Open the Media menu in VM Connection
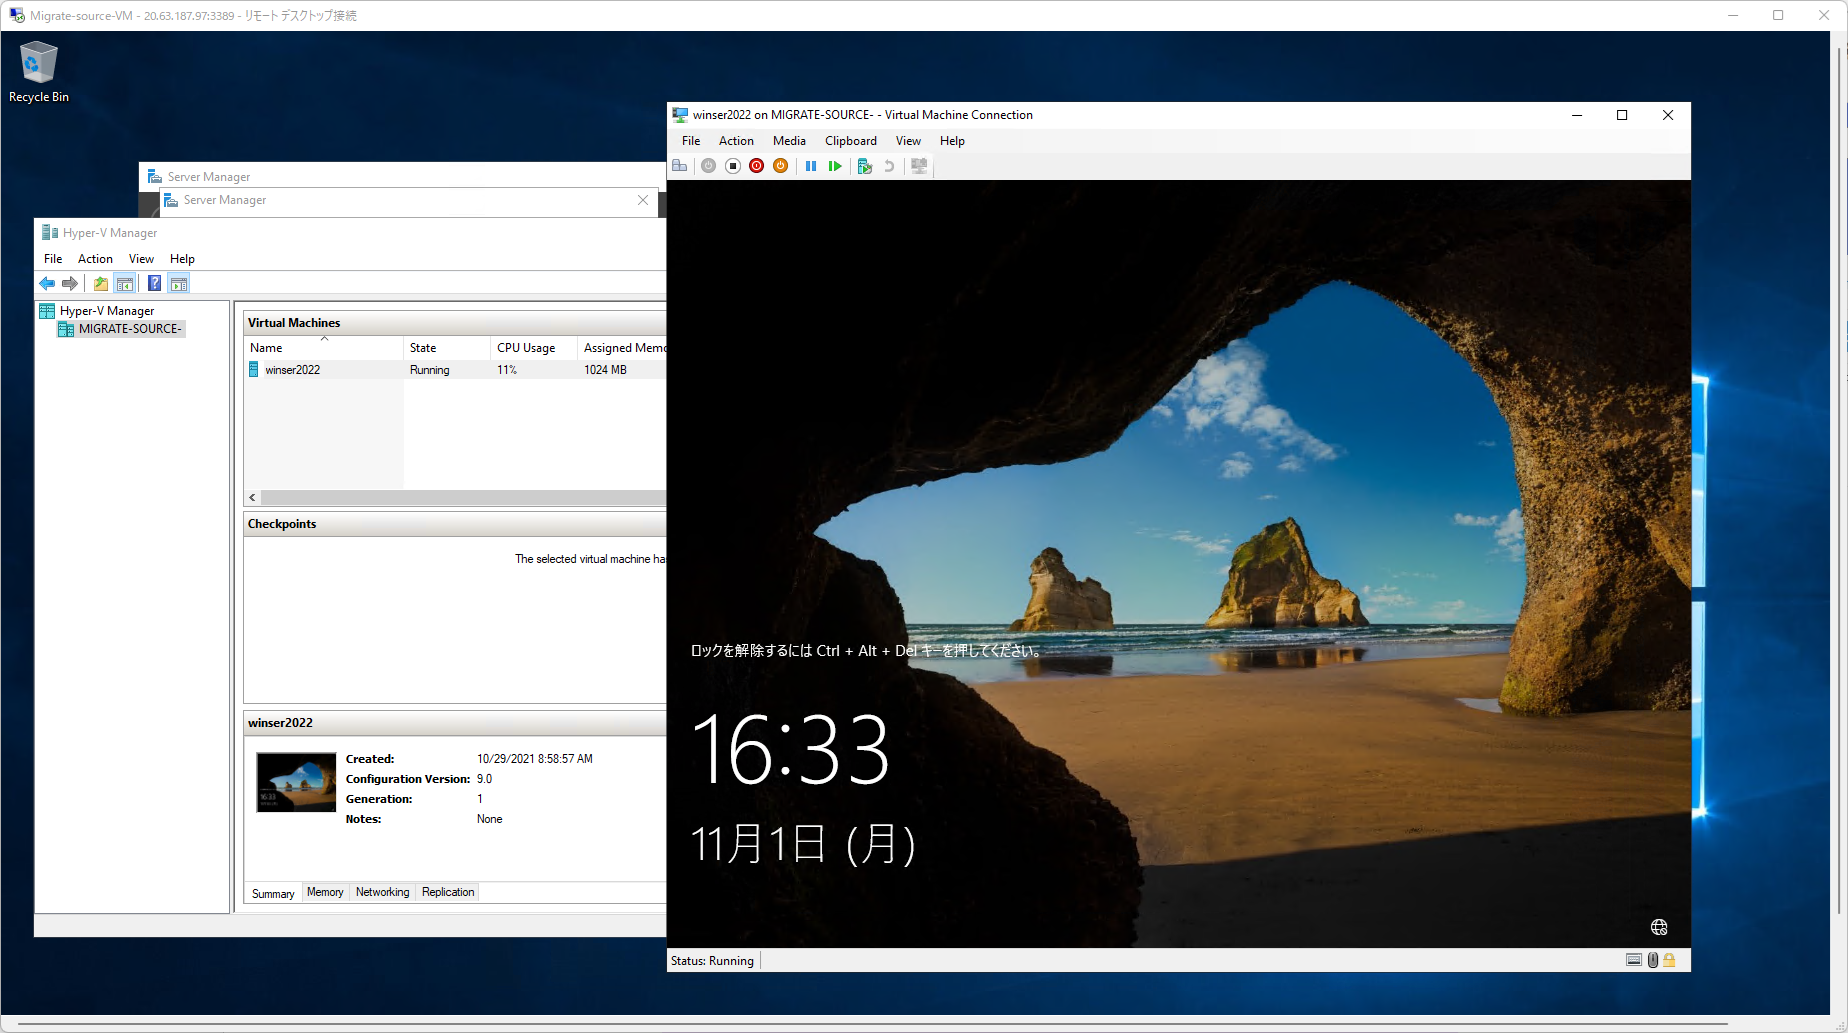 (x=789, y=141)
